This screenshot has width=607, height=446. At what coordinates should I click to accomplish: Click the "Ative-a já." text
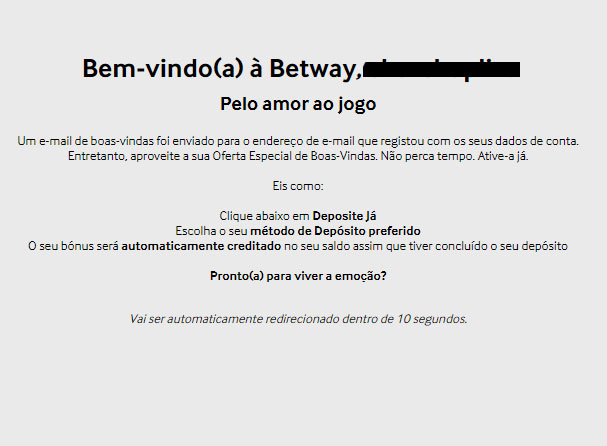503,156
